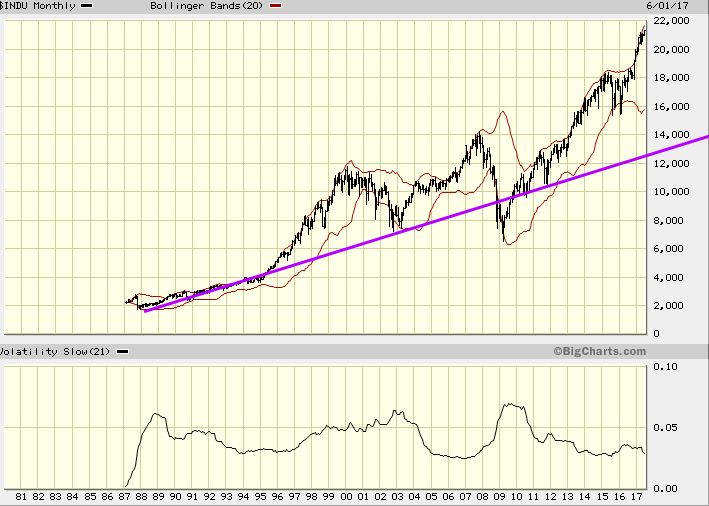Click the purple trend line's right end

(x=704, y=137)
